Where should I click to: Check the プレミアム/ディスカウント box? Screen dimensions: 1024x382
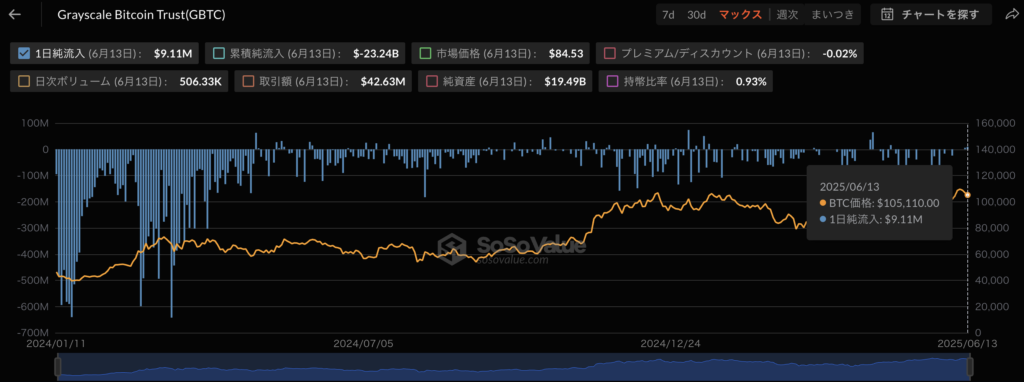click(x=611, y=54)
